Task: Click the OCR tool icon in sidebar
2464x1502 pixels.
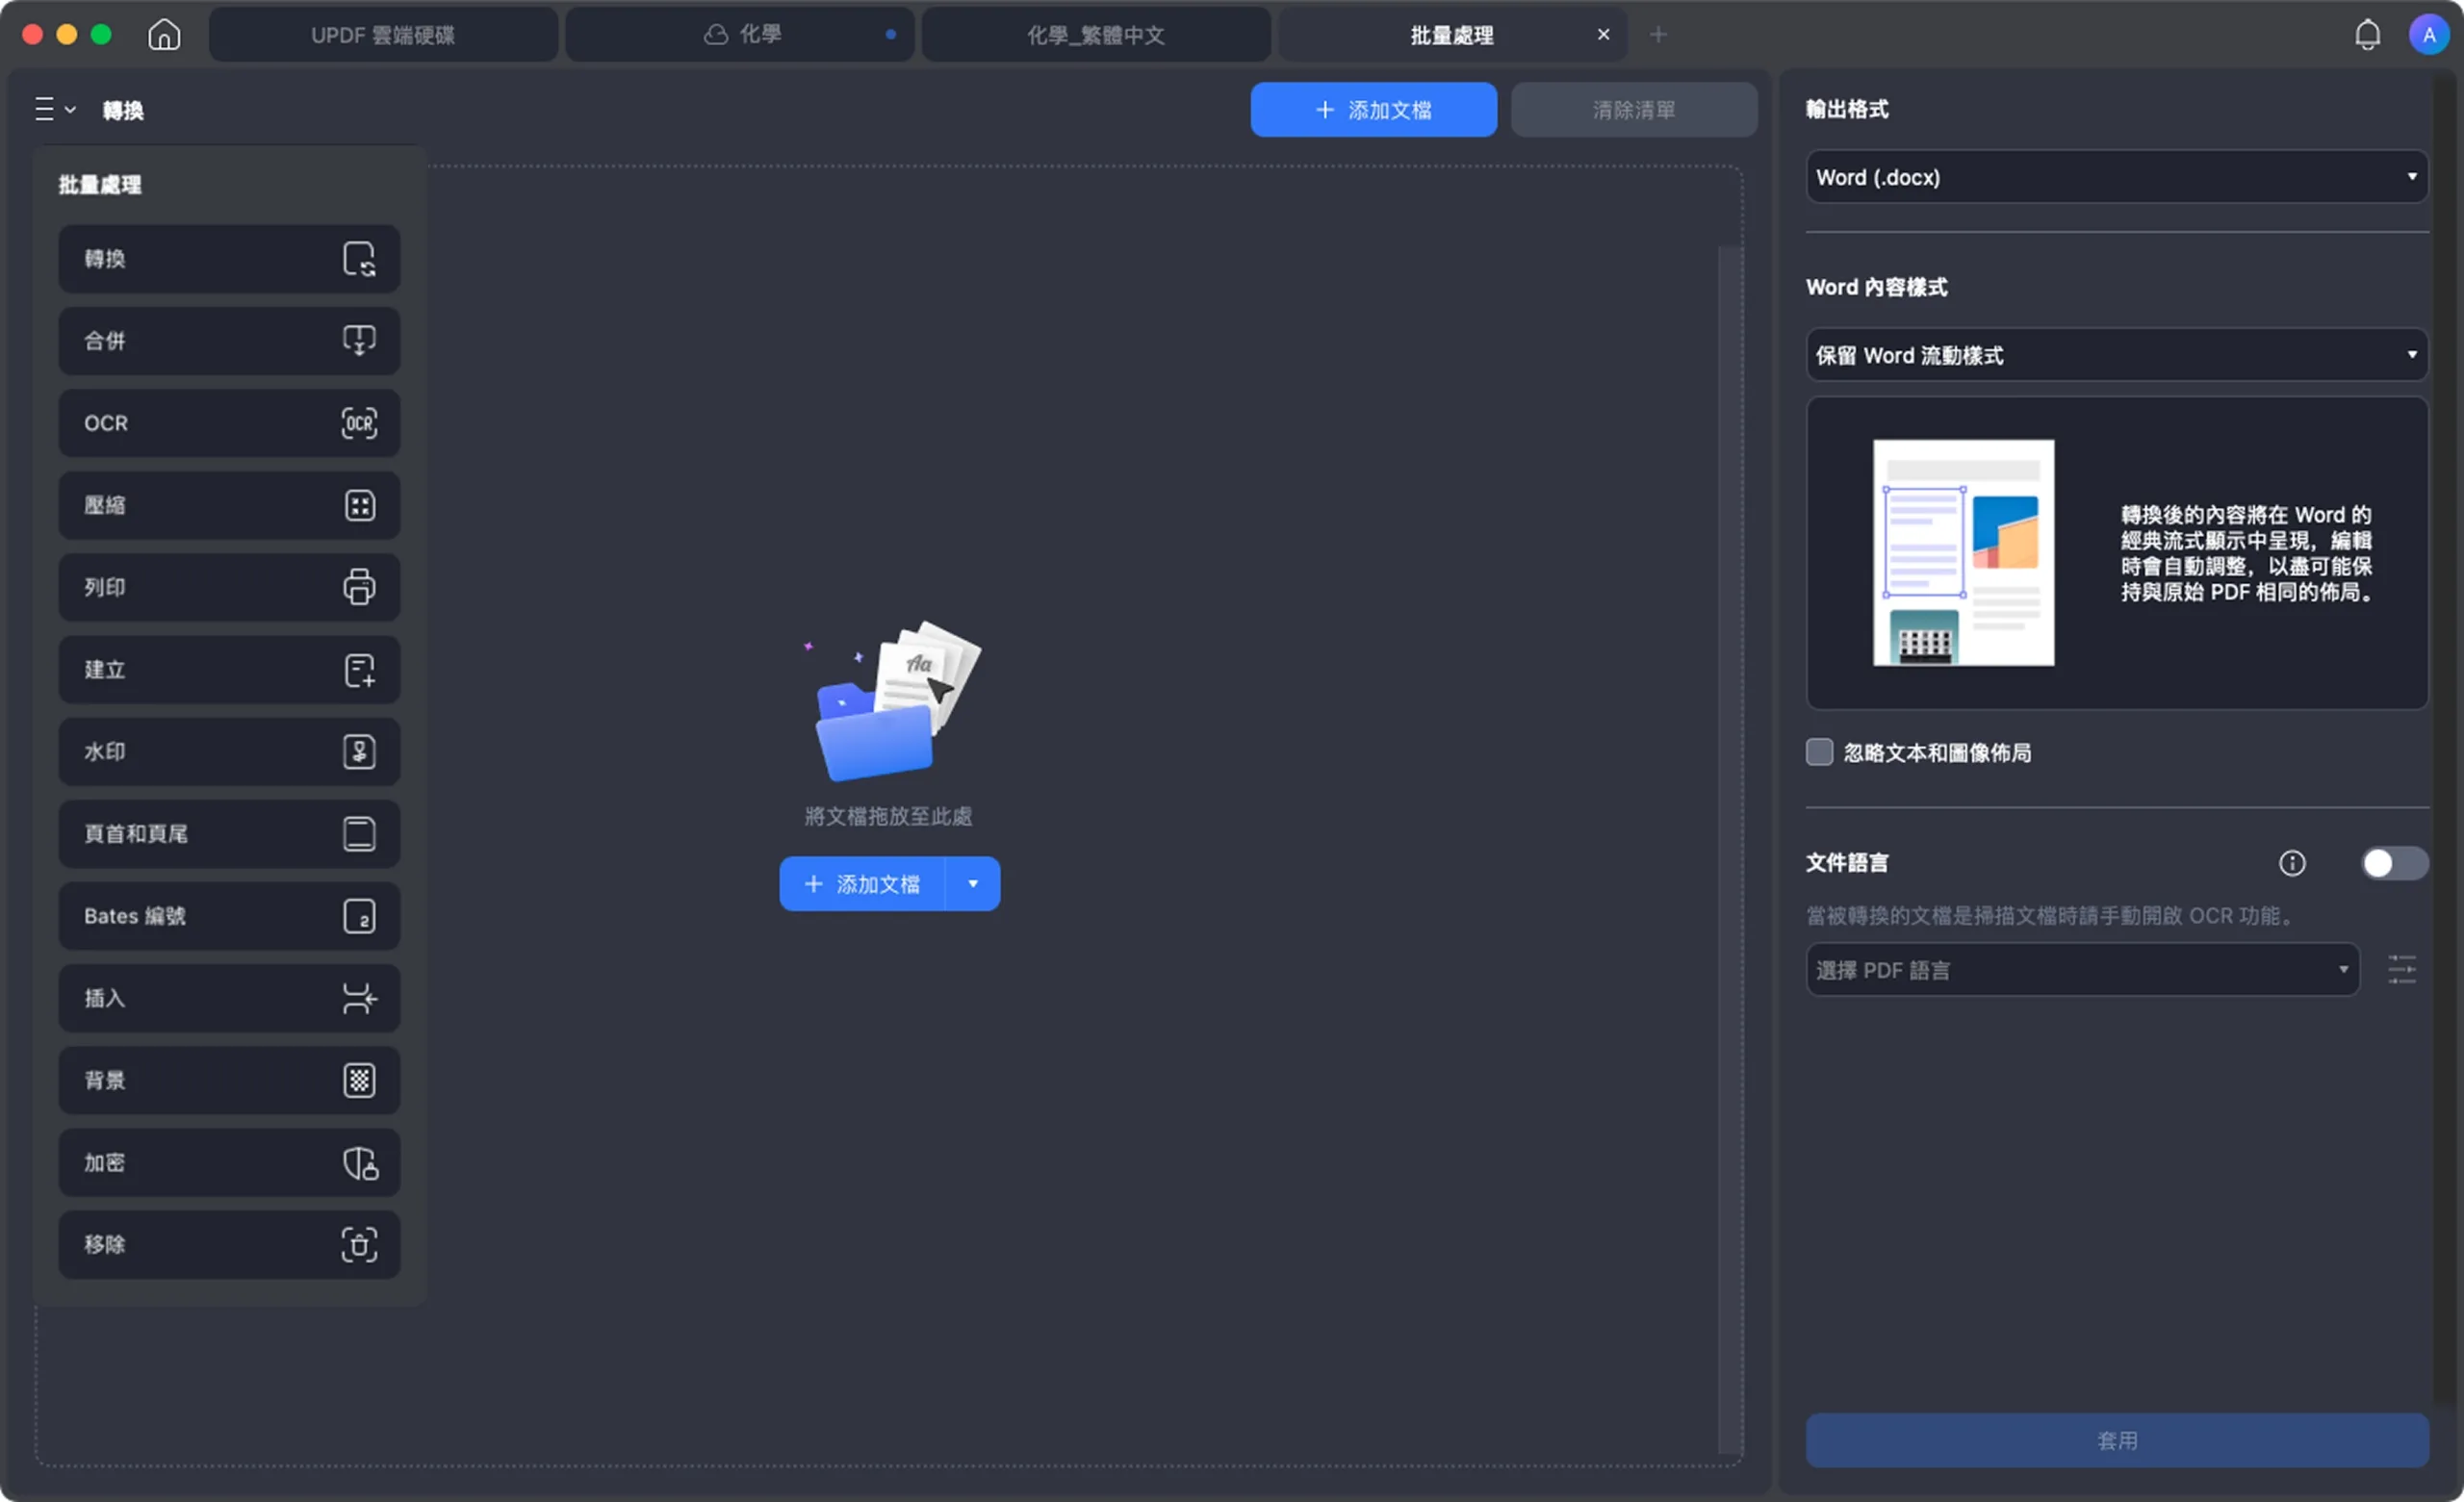Action: (x=359, y=423)
